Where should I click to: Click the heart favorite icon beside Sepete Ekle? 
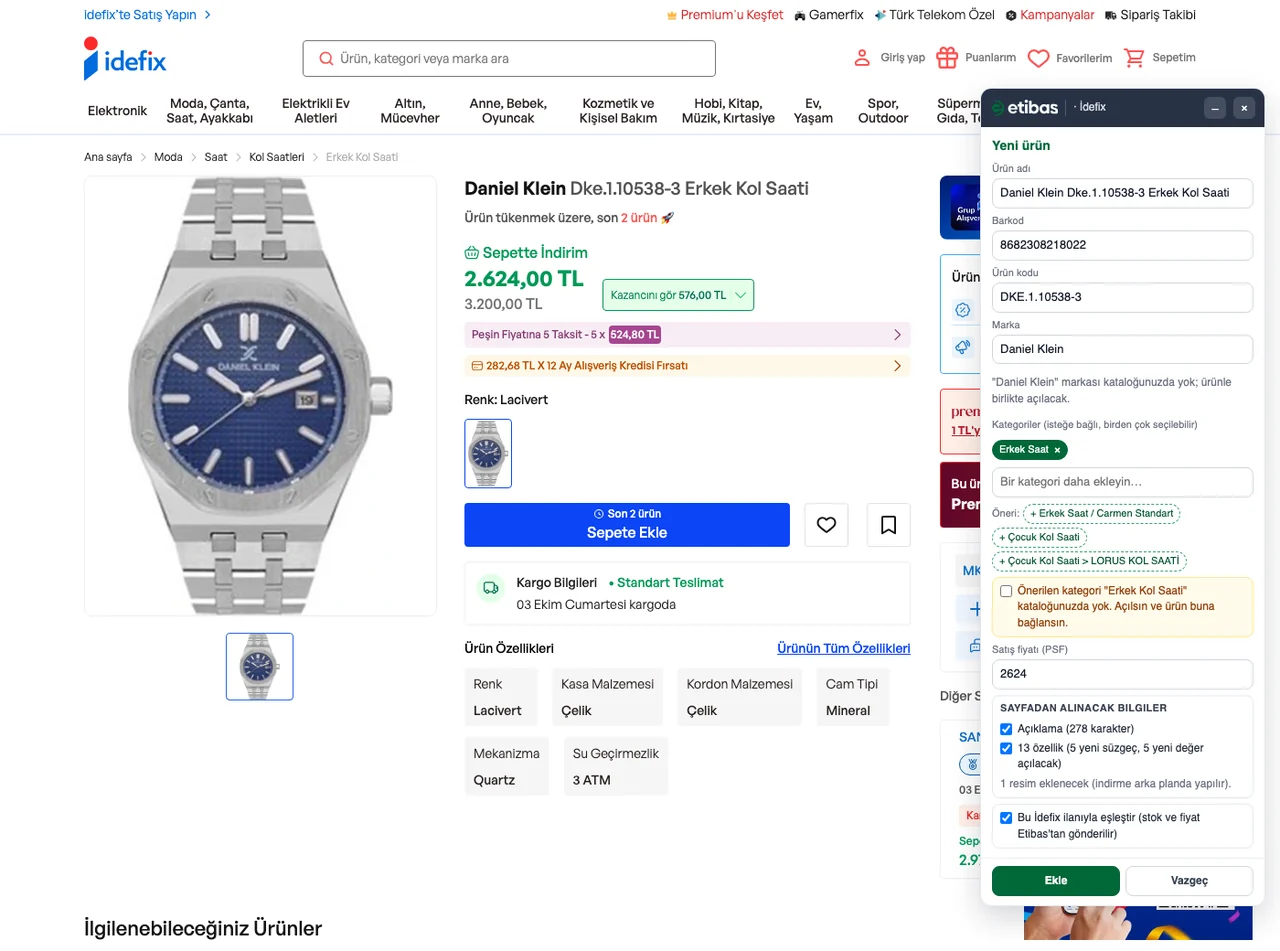tap(826, 525)
